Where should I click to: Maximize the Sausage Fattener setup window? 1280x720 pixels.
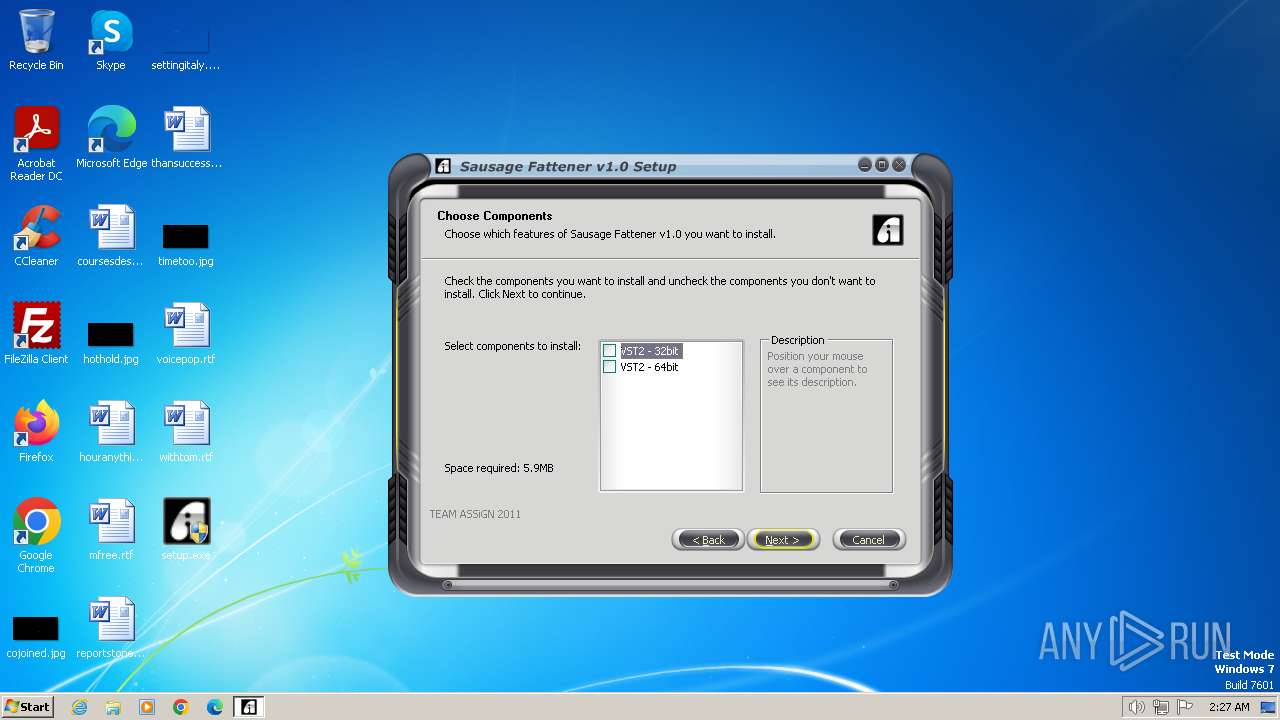coord(881,165)
